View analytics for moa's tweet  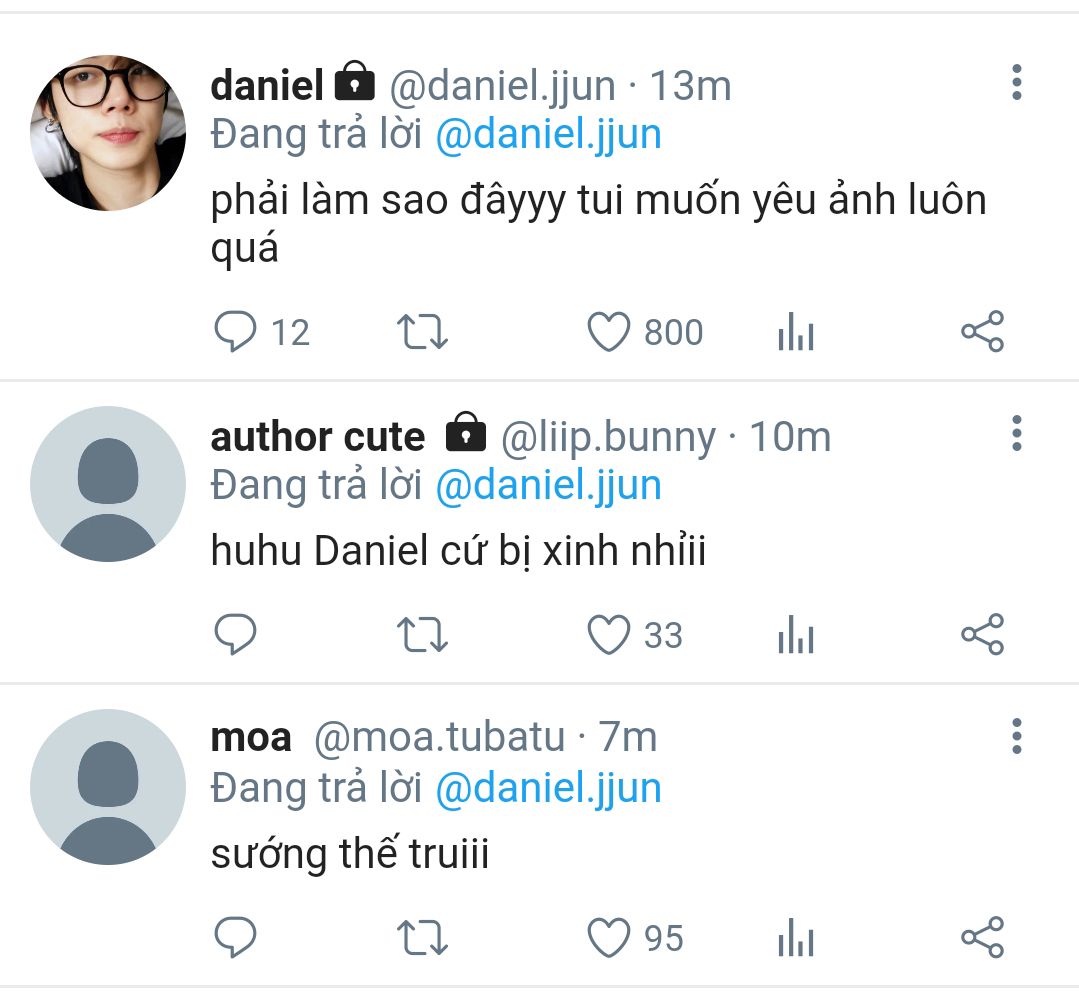pyautogui.click(x=795, y=939)
